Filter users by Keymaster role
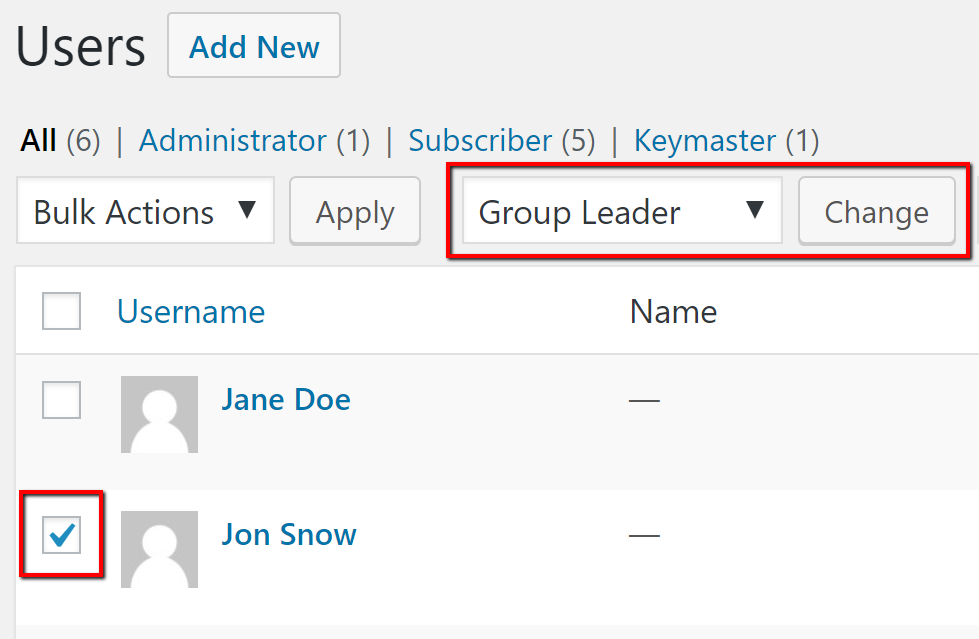 (705, 141)
